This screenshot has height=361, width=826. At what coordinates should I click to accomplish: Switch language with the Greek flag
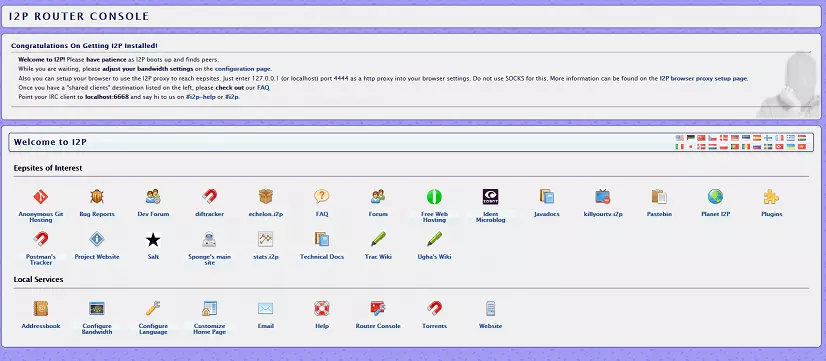(791, 138)
